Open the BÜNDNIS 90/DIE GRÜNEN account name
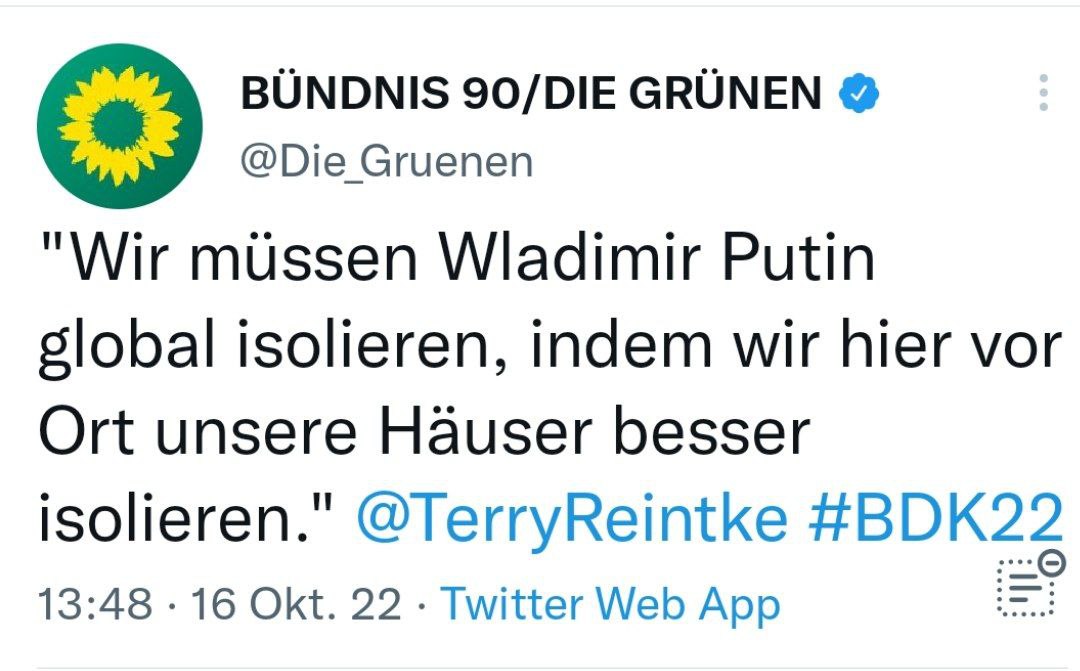Image resolution: width=1080 pixels, height=671 pixels. click(x=531, y=94)
